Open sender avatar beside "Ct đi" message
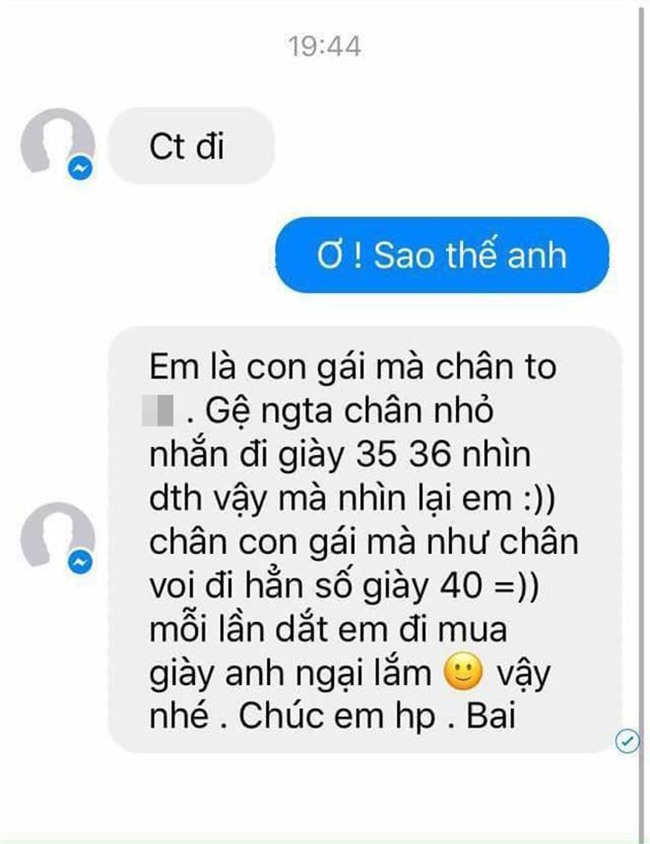The width and height of the screenshot is (650, 844). click(x=58, y=144)
